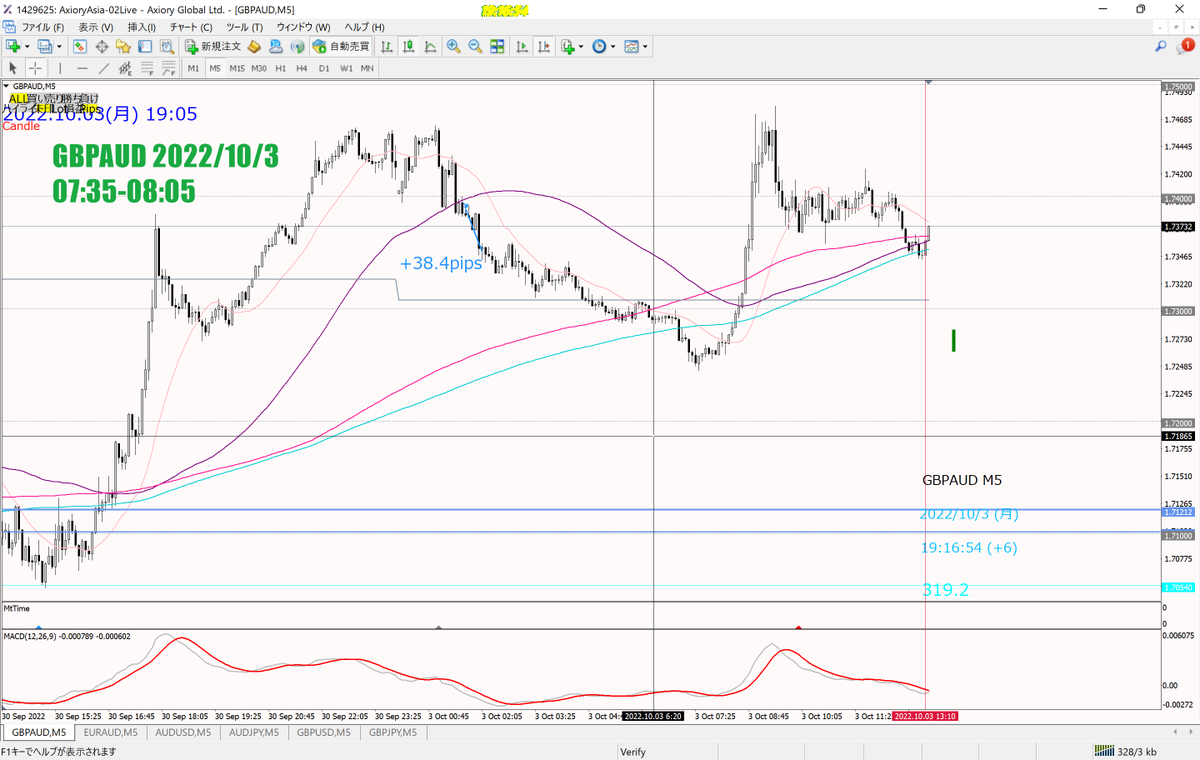
Task: Select the cursor arrow tool
Action: [x=13, y=68]
